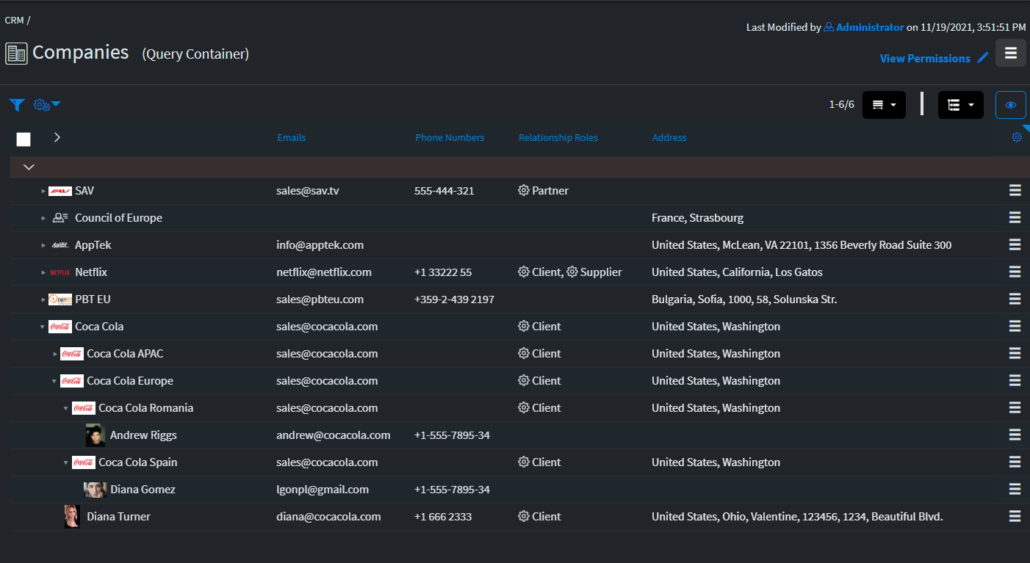Open row menu for Coca Cola APAC
The height and width of the screenshot is (563, 1030).
coord(1015,353)
